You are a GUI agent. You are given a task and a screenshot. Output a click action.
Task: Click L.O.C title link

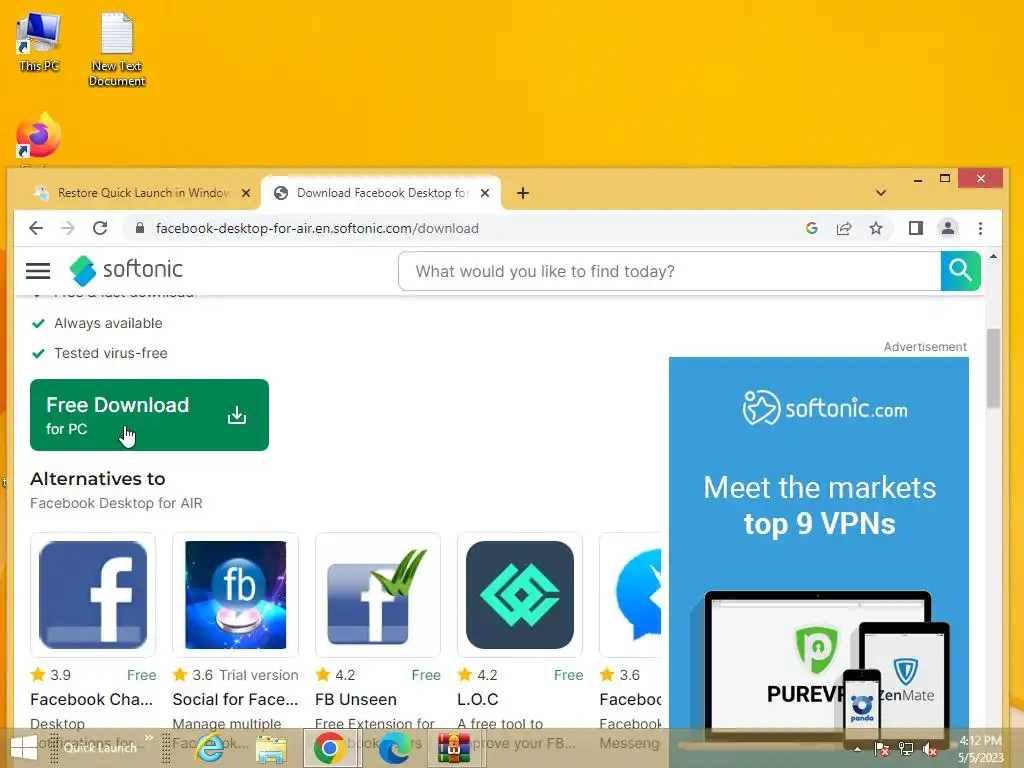(x=477, y=699)
